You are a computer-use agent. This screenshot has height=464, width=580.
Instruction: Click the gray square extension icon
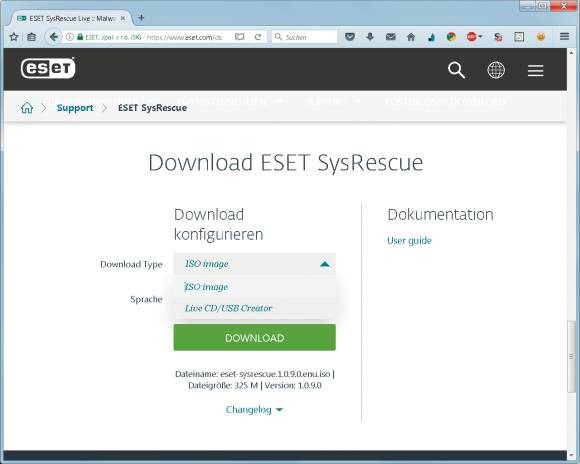519,37
